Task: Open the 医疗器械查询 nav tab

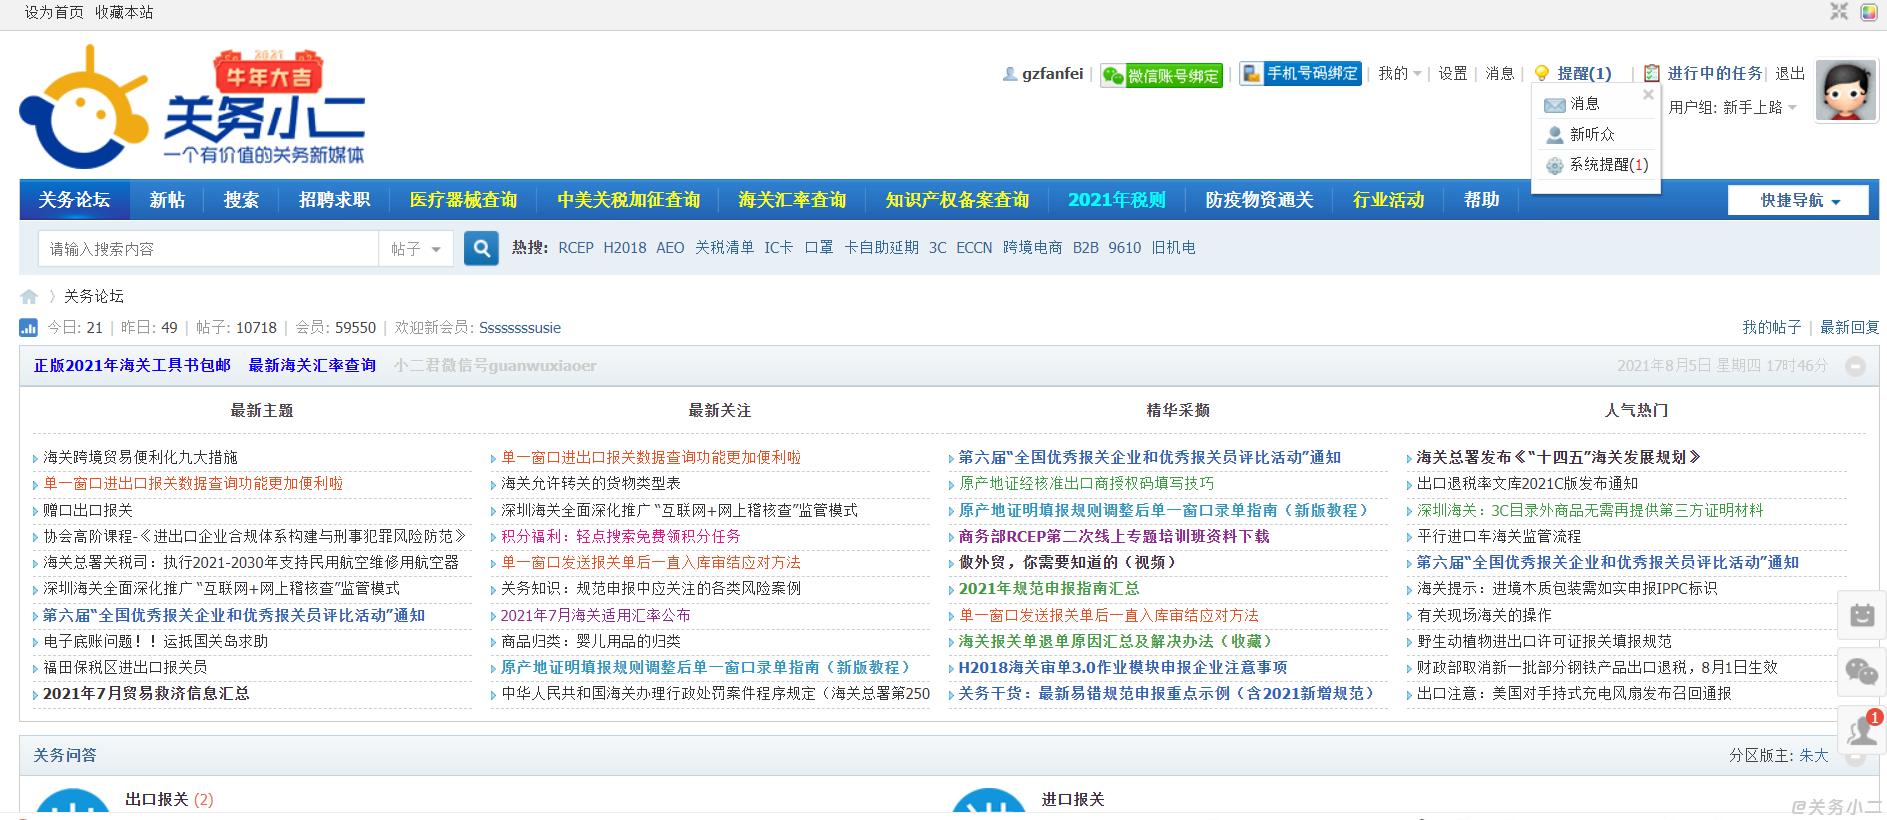Action: (463, 200)
